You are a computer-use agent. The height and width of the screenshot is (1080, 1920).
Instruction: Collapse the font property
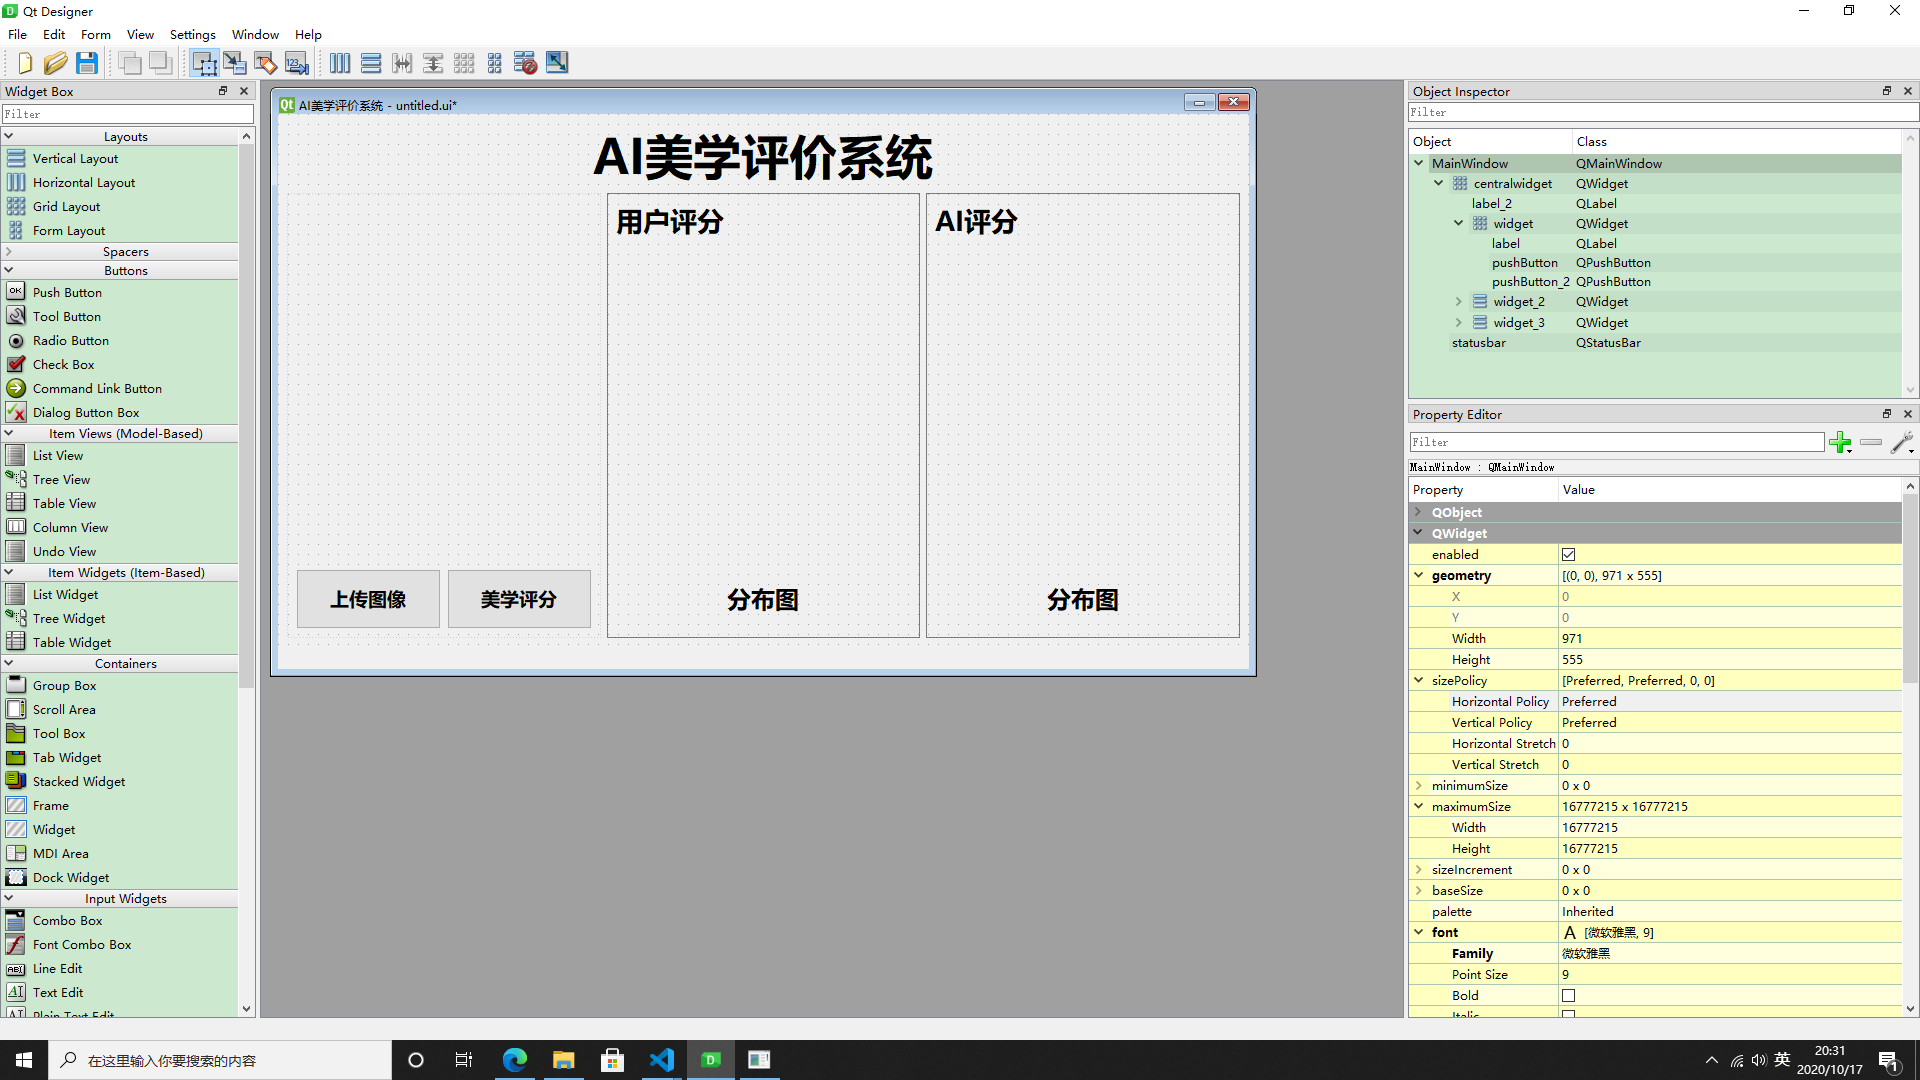[x=1418, y=932]
